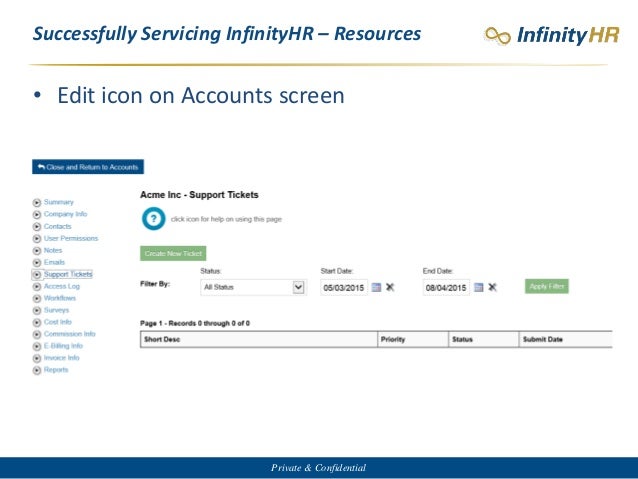Click the arrow icon beside Support Tickets

click(37, 274)
